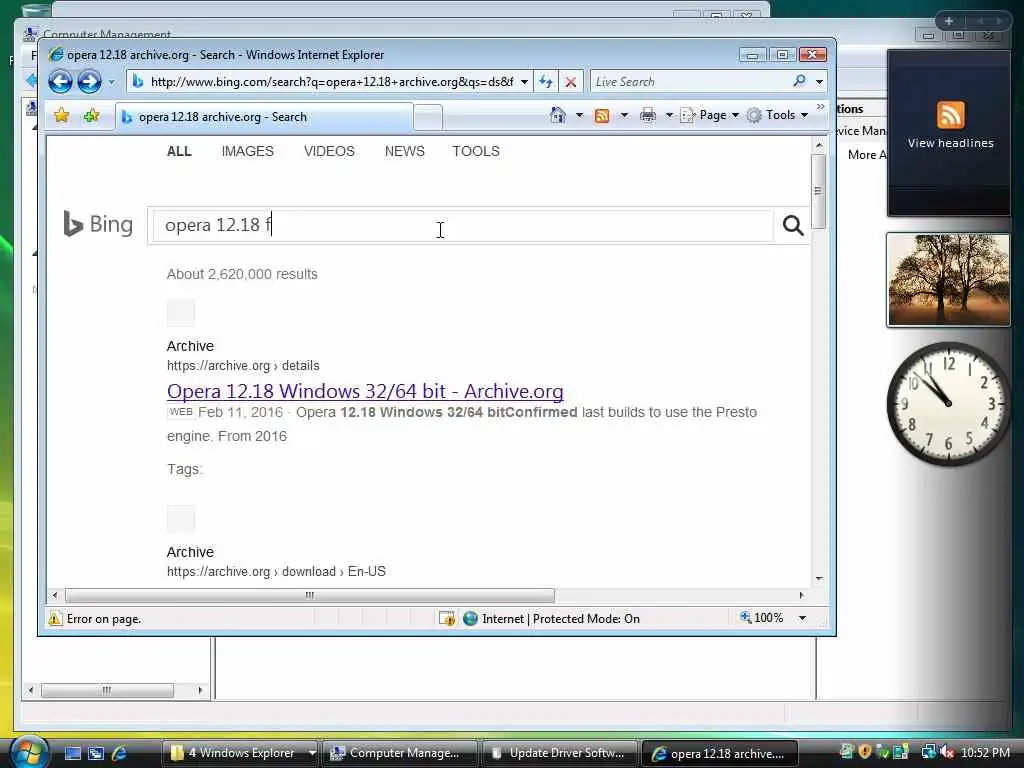Click the address bar URL field
This screenshot has width=1024, height=768.
(331, 82)
